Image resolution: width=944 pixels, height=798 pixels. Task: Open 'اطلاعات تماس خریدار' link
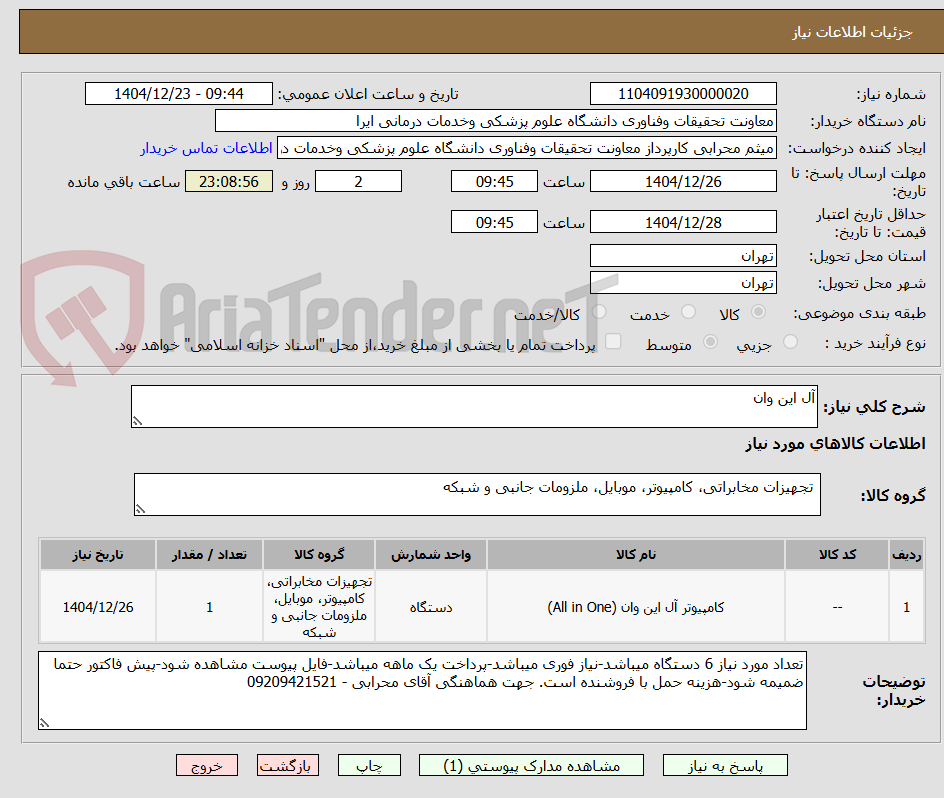point(206,148)
